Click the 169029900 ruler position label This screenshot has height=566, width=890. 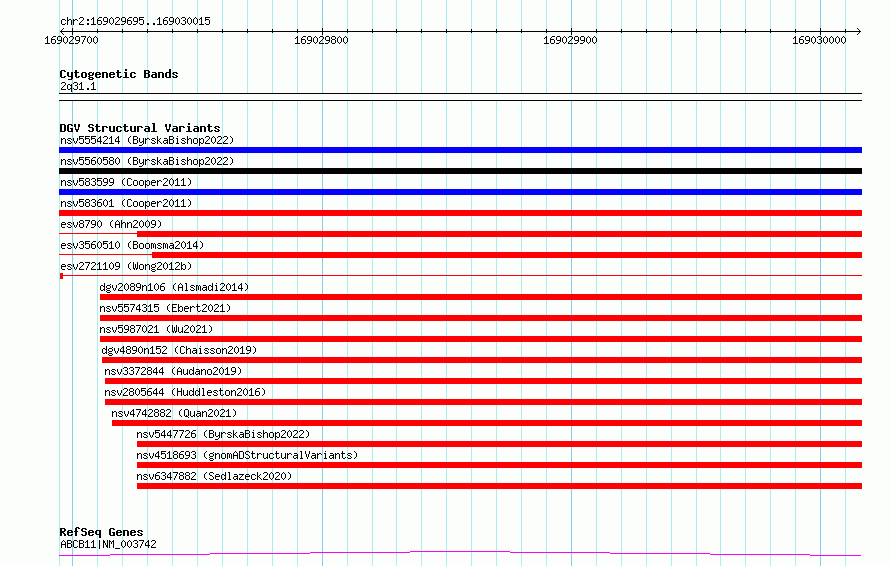click(x=570, y=40)
